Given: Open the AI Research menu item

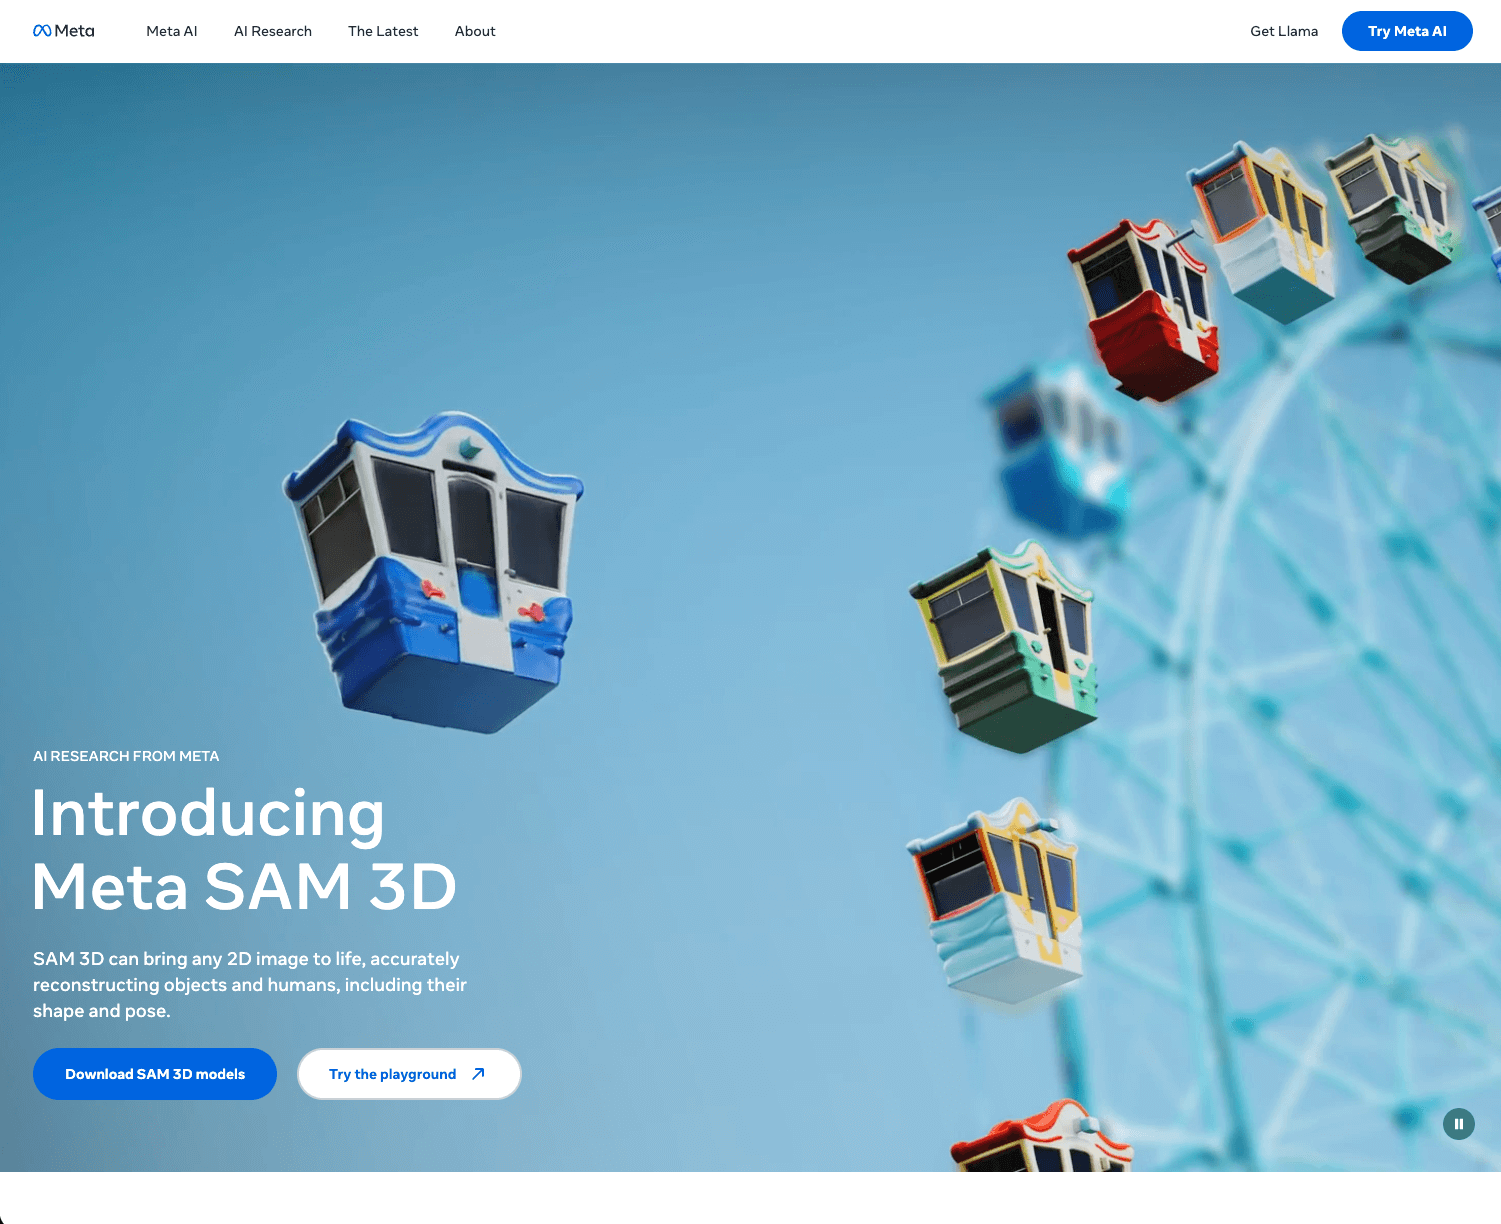Looking at the screenshot, I should click(x=272, y=31).
